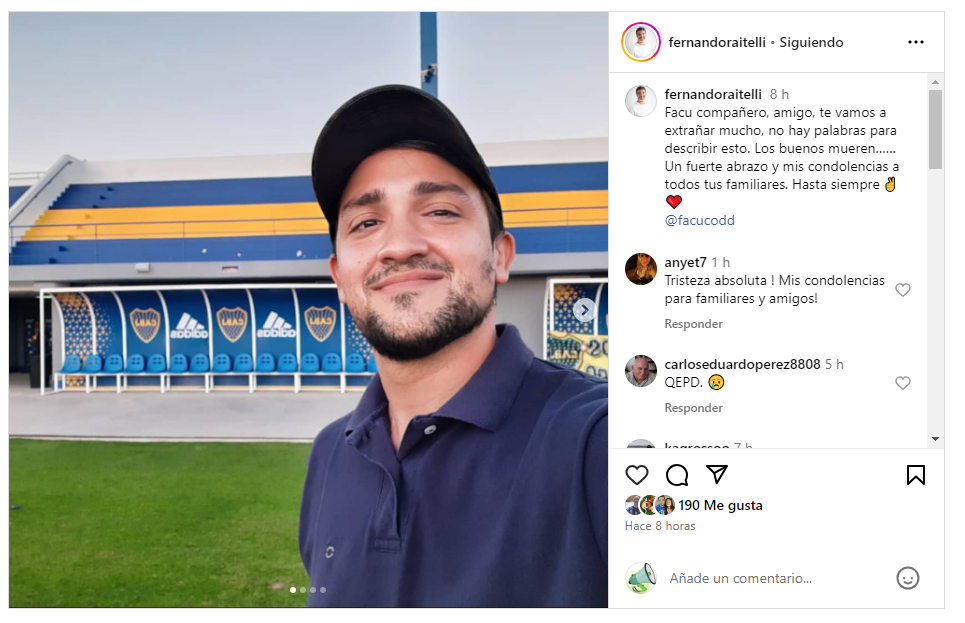Select the second carousel dot indicator
The image size is (965, 623).
pyautogui.click(x=303, y=590)
